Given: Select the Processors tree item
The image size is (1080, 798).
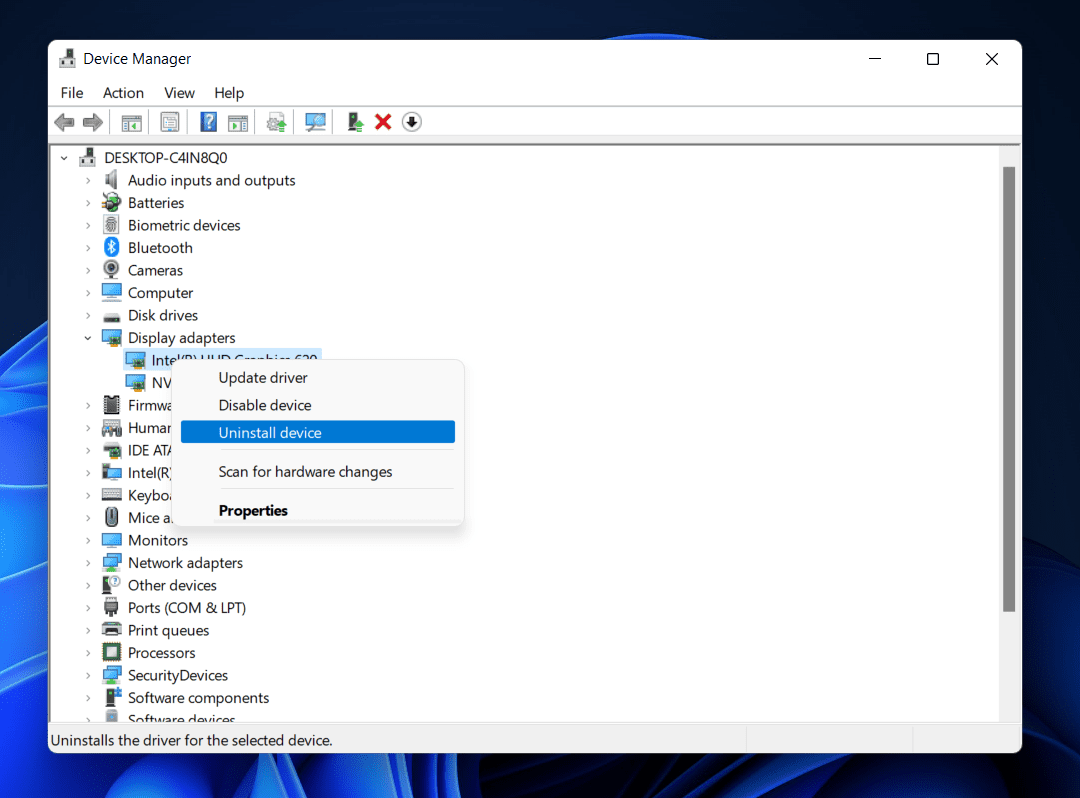Looking at the screenshot, I should click(x=161, y=653).
